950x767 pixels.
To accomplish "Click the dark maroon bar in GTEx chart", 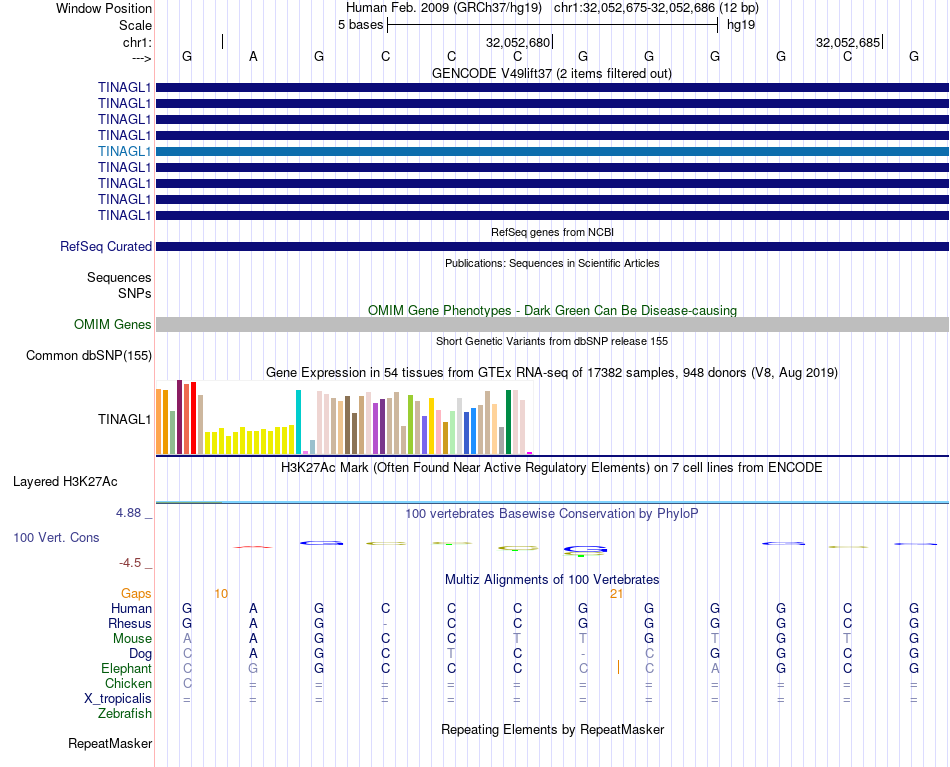I will 179,417.
